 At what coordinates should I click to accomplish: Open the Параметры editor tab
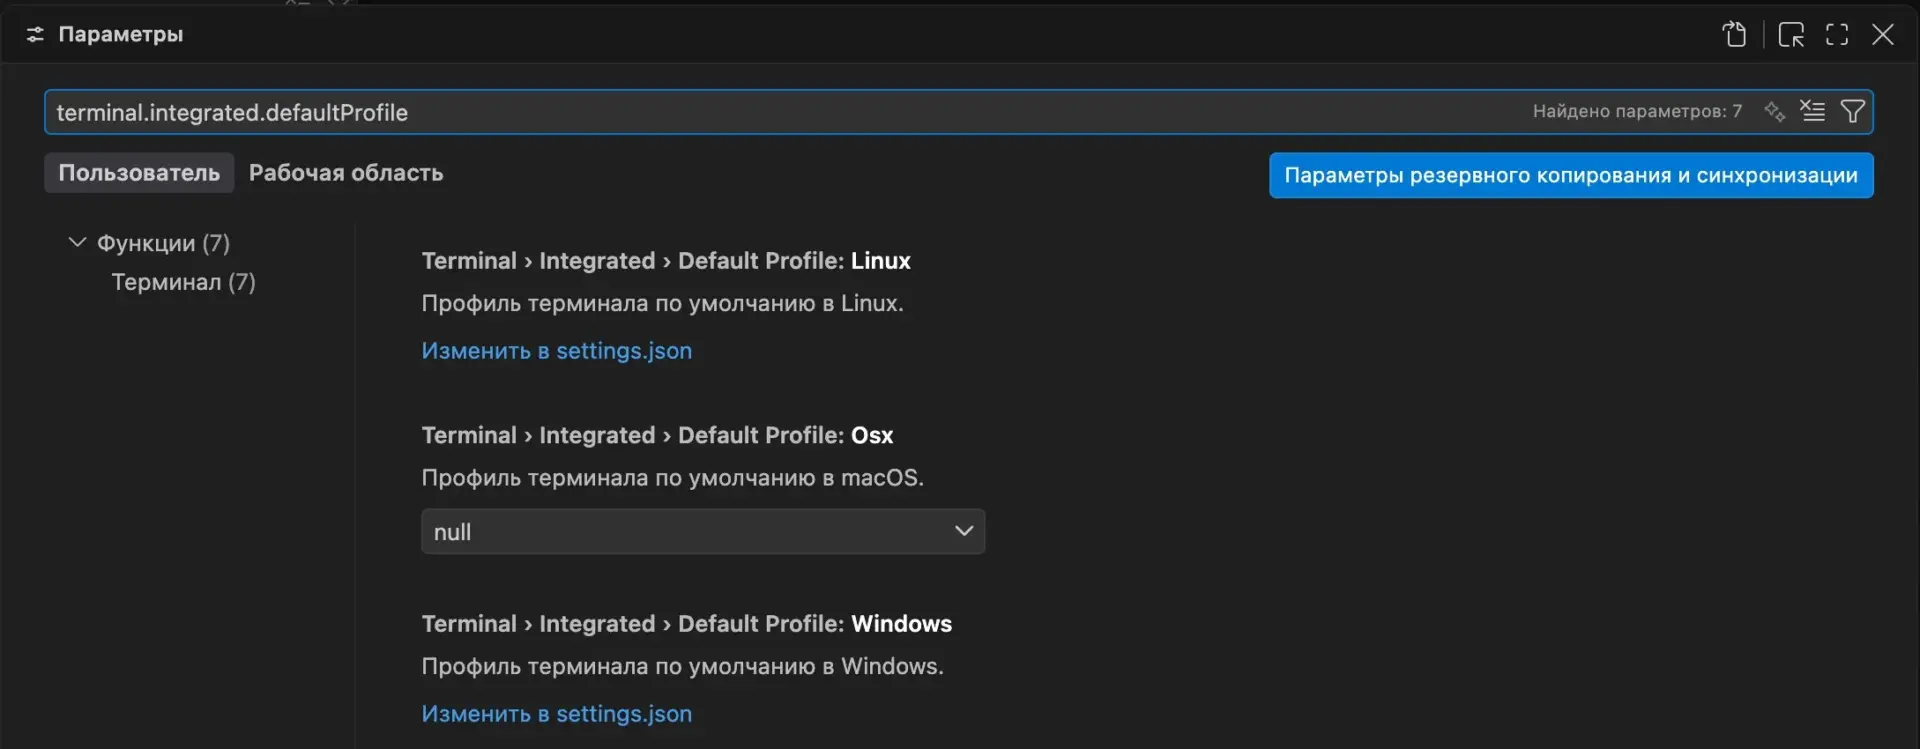pos(120,34)
